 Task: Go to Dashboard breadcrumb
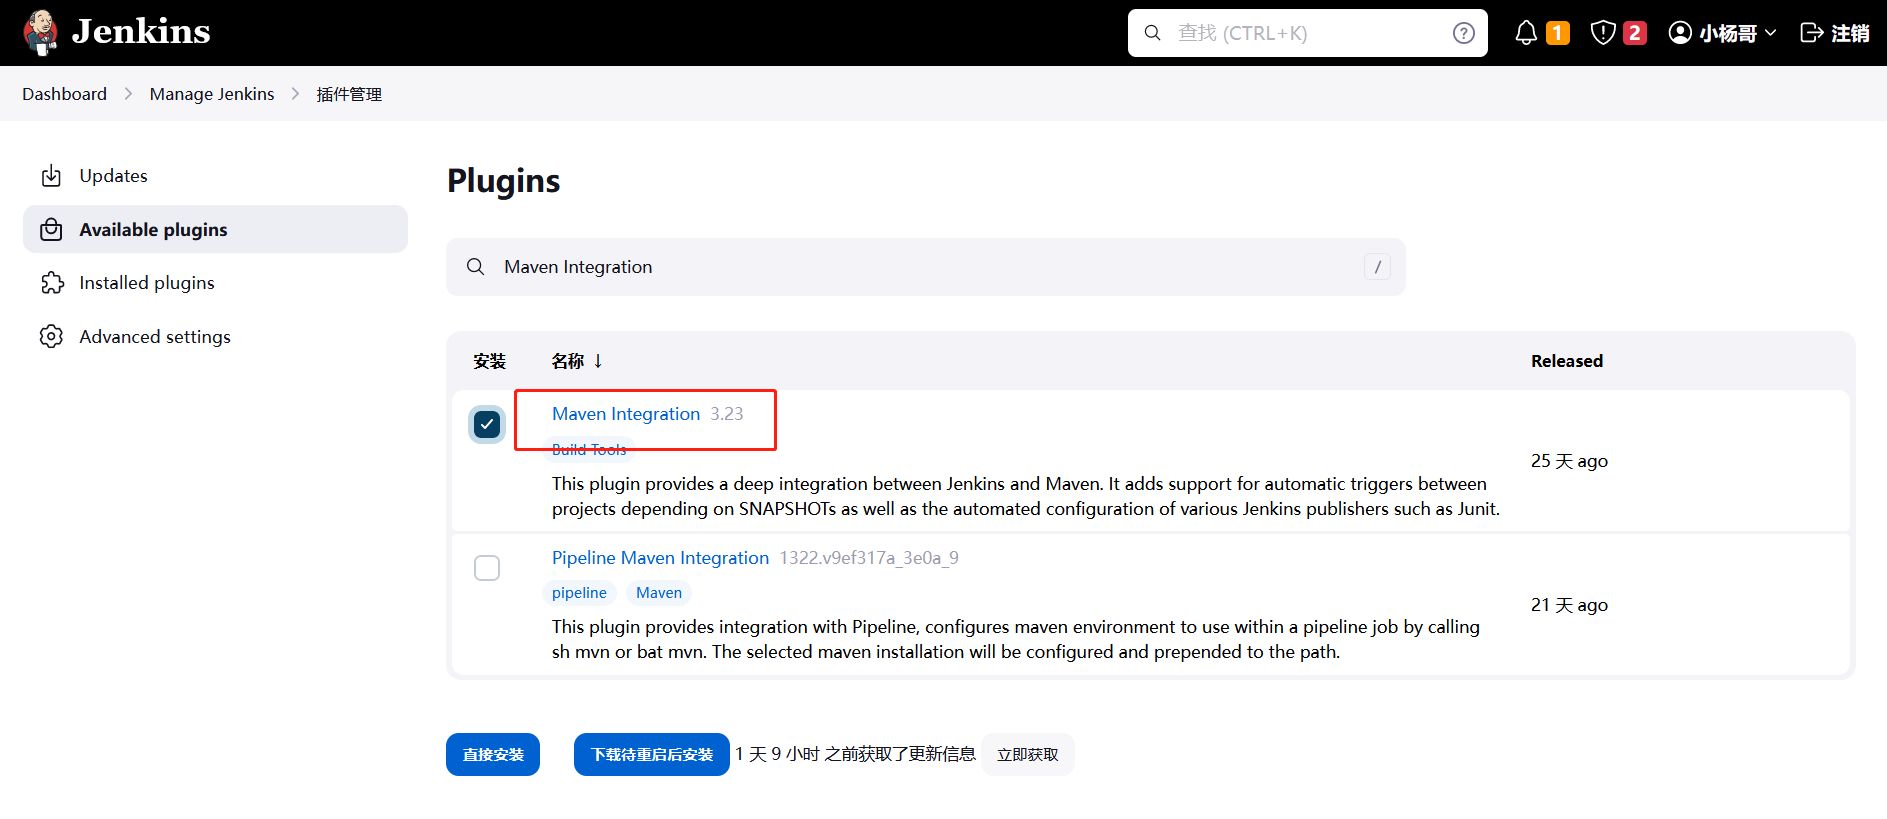[64, 94]
